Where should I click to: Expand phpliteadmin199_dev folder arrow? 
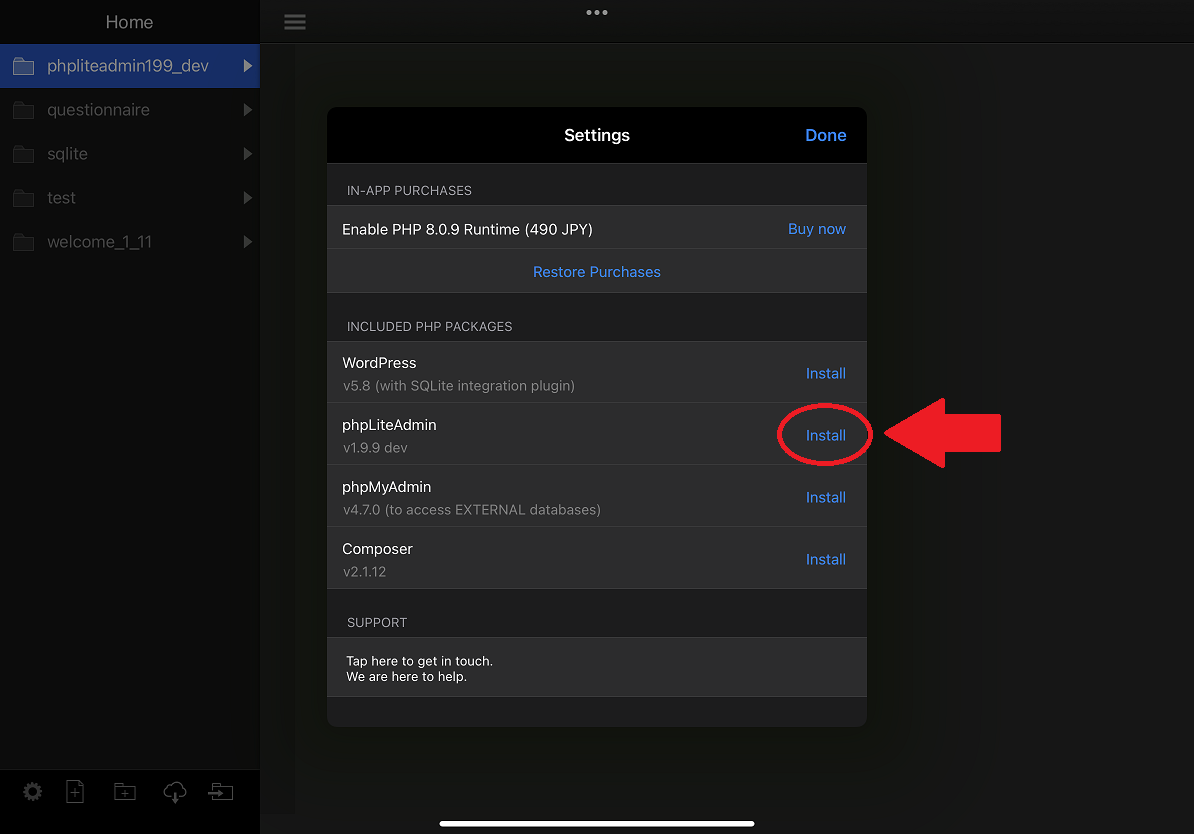[247, 66]
